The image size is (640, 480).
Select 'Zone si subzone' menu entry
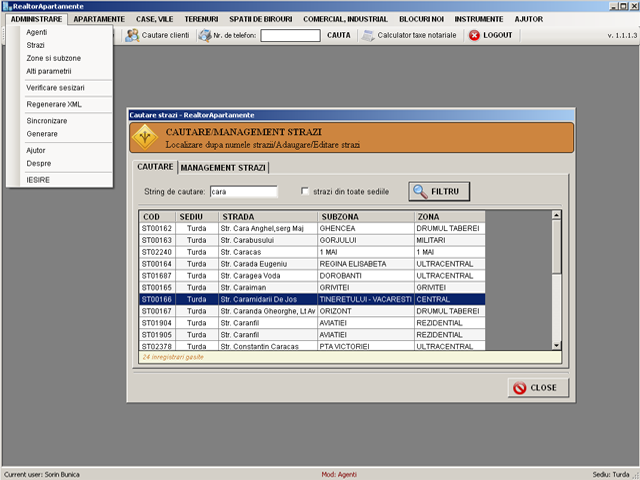54,58
